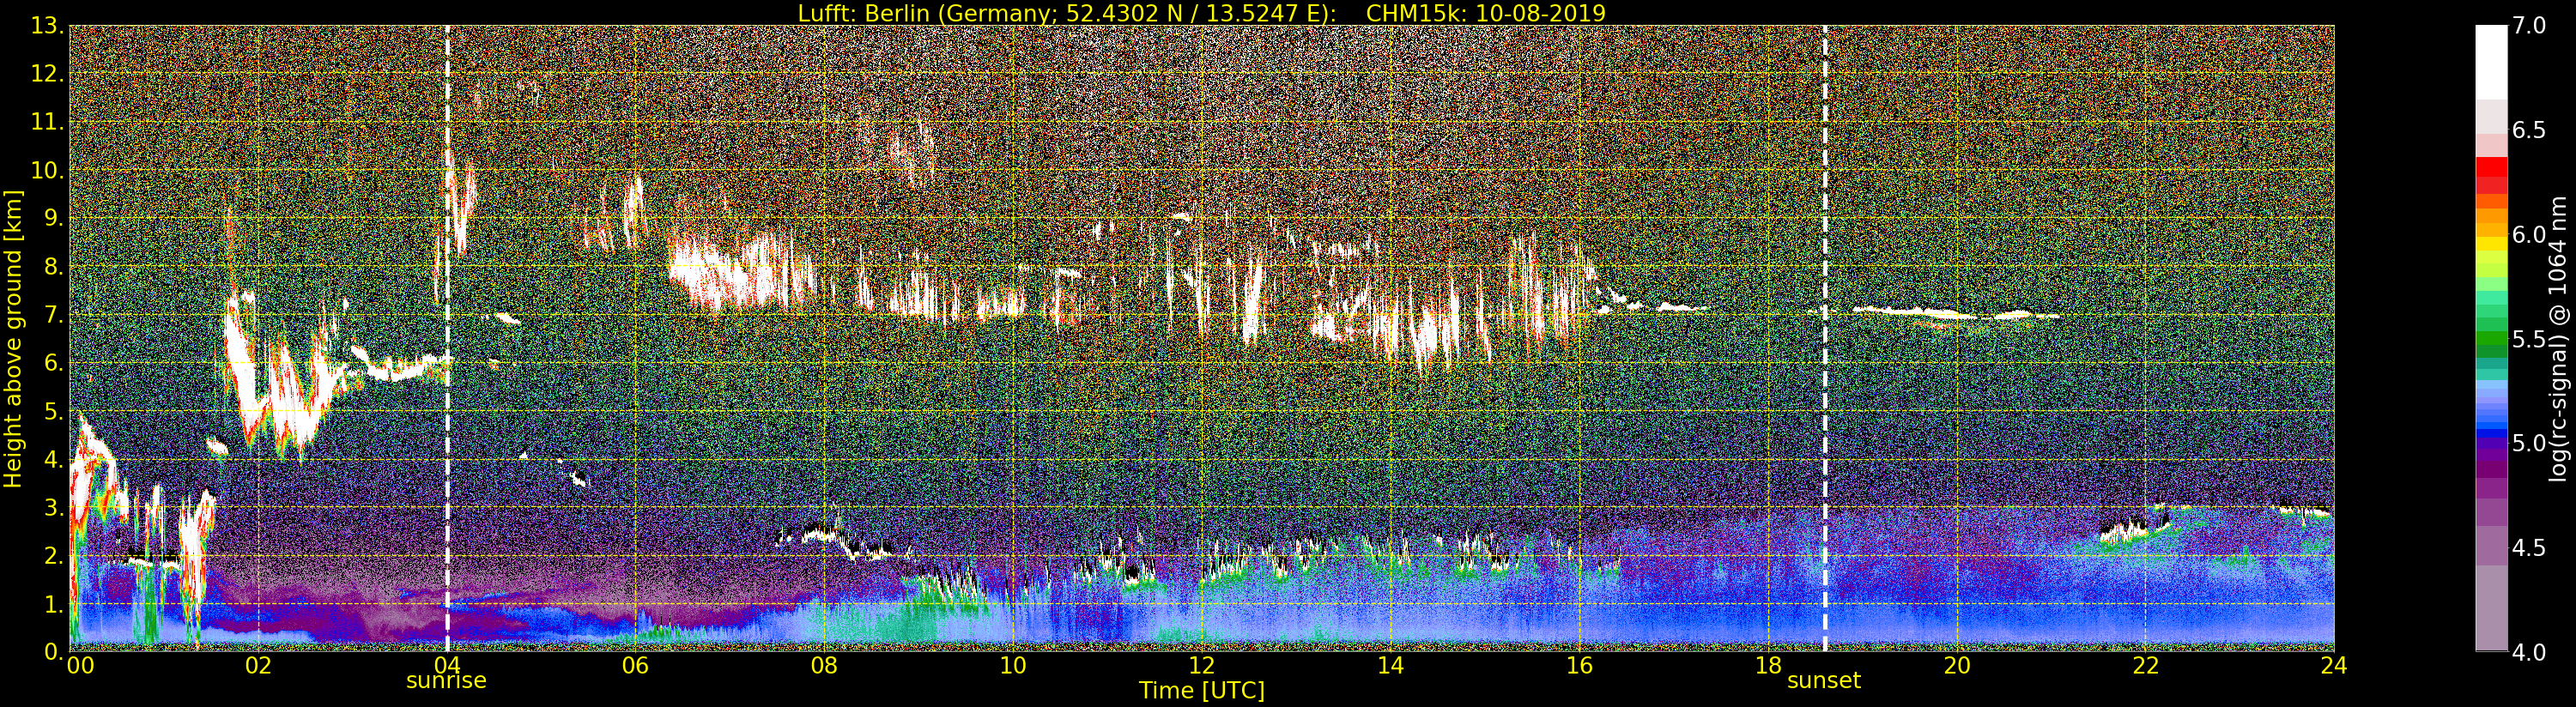Click the colorbar scale beside the plot
The image size is (2576, 707).
coord(2491,338)
